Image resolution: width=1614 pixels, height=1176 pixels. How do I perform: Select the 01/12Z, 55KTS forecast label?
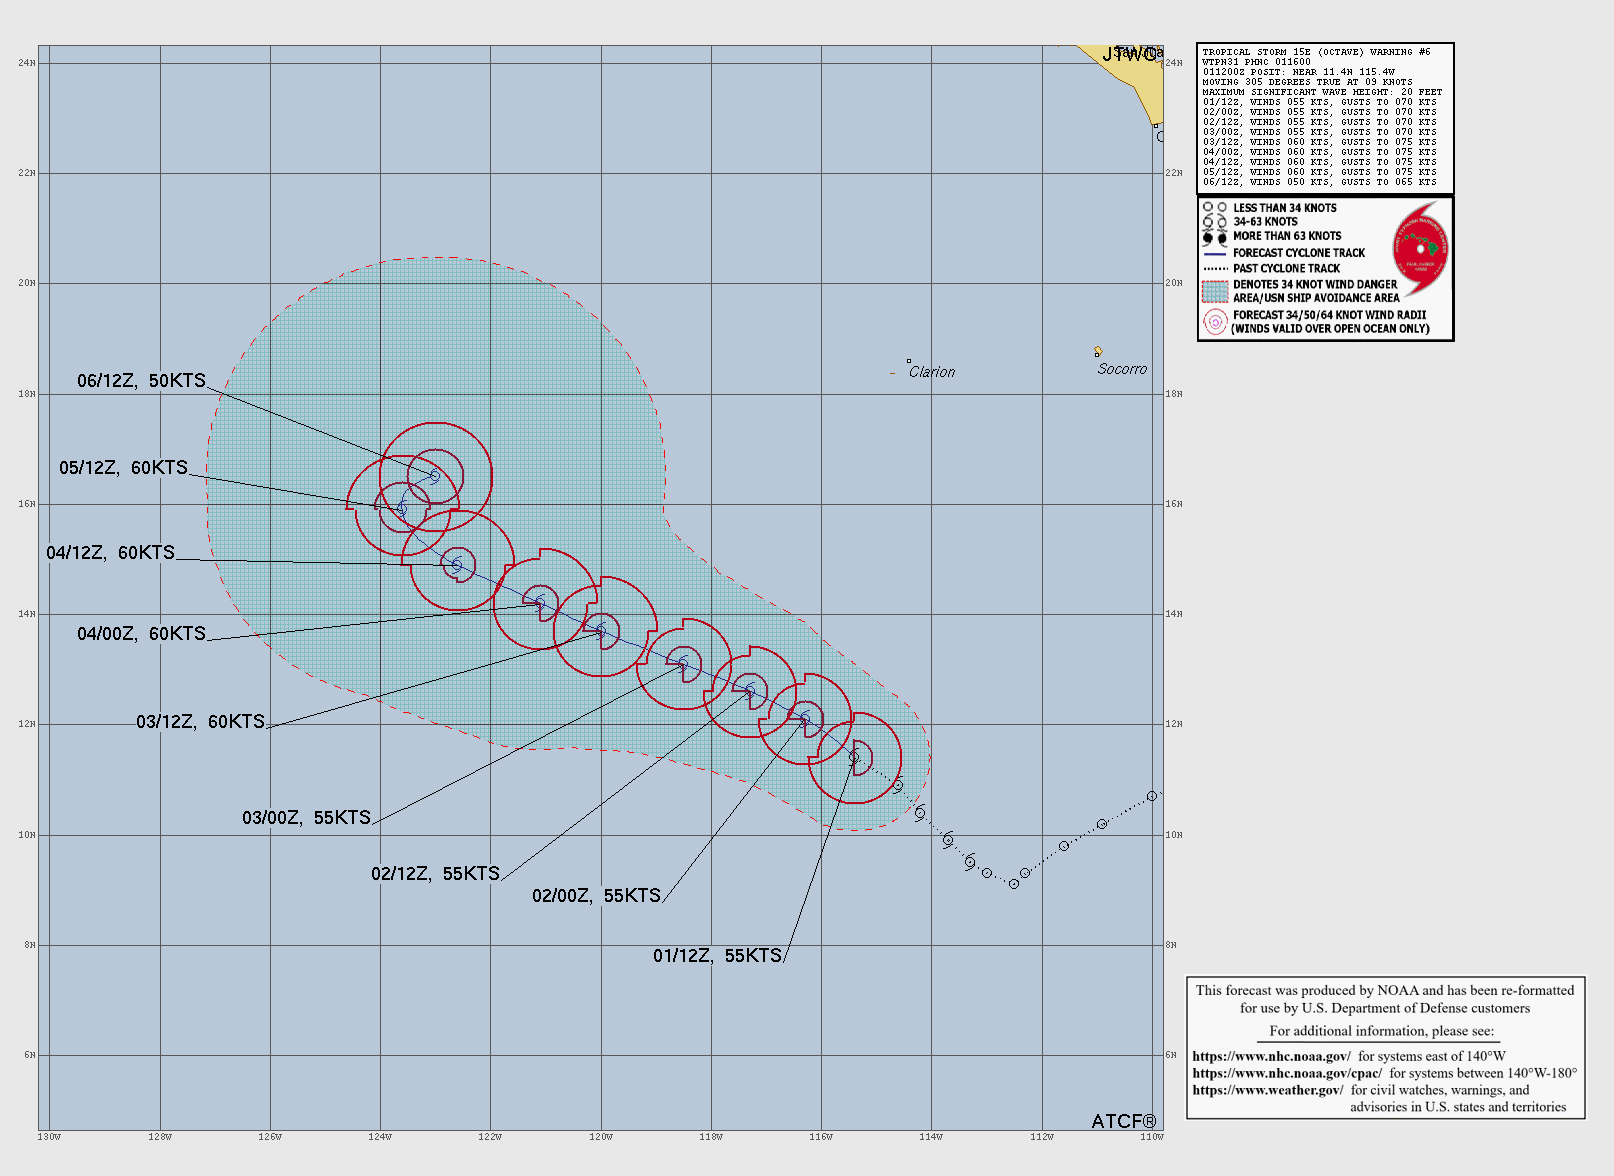tap(717, 956)
